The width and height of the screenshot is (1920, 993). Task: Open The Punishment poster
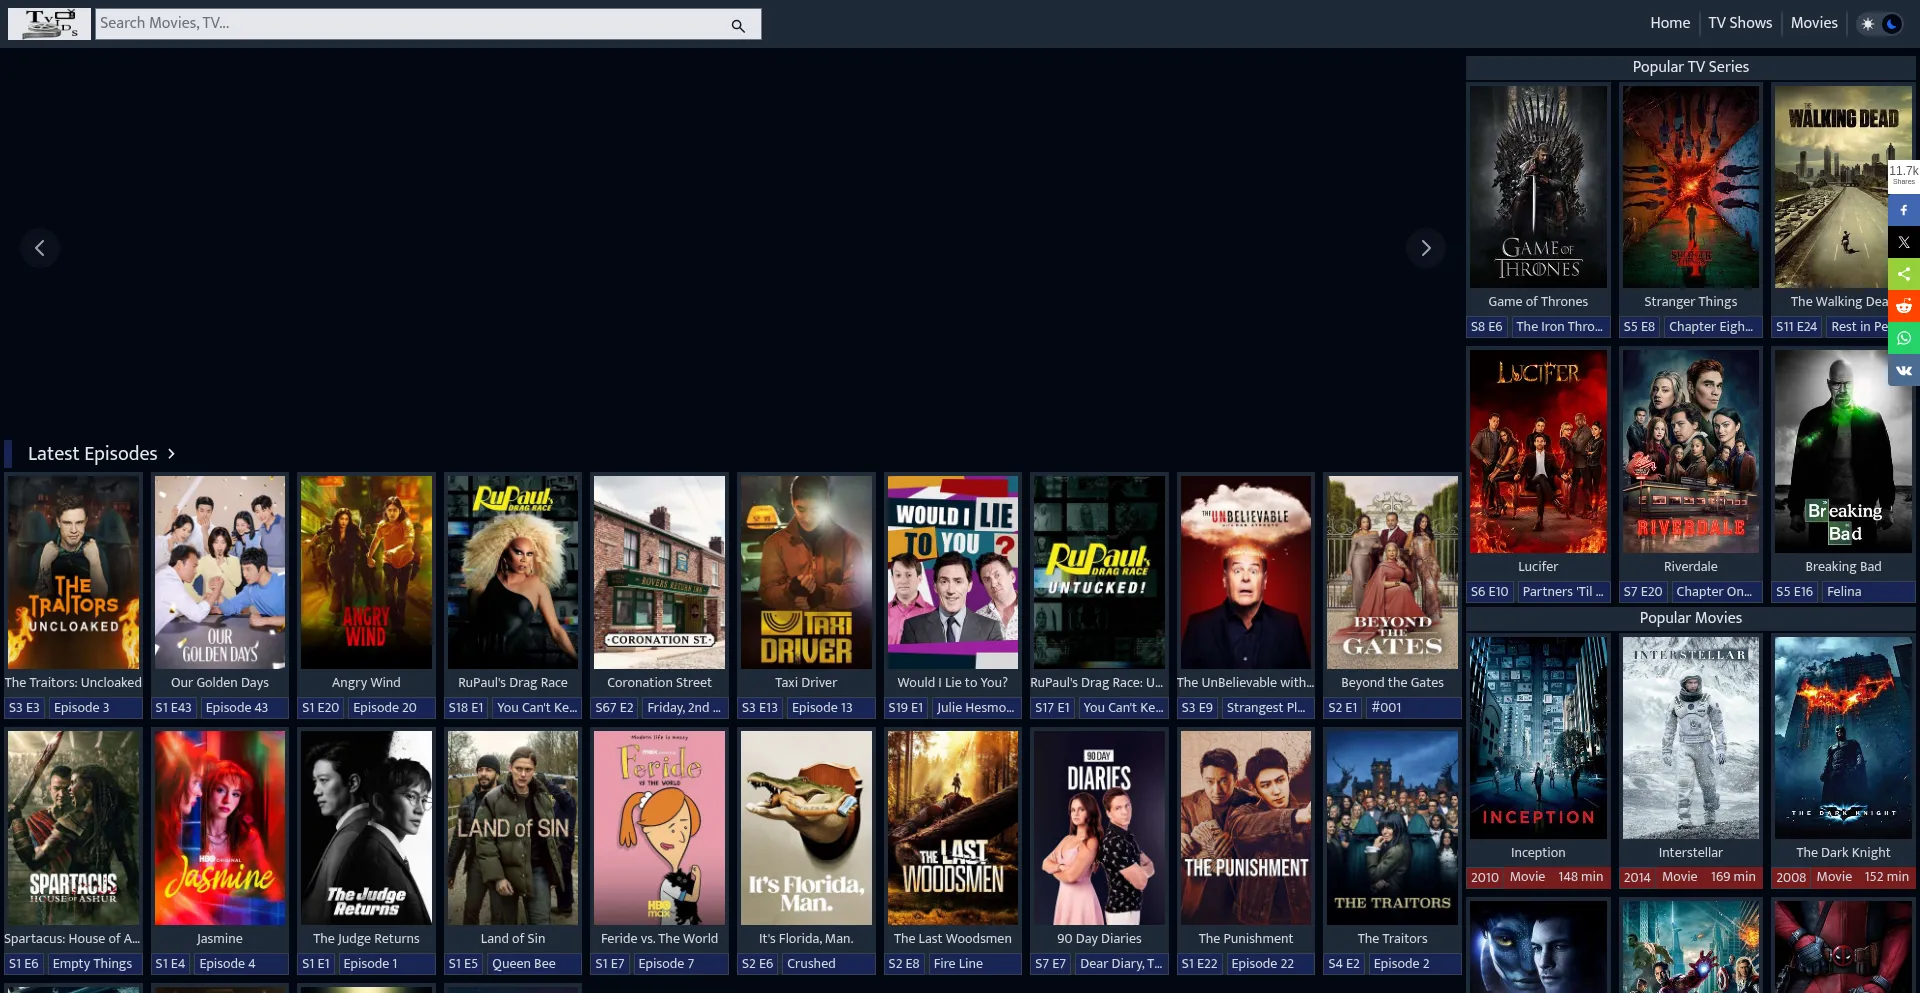[1246, 828]
